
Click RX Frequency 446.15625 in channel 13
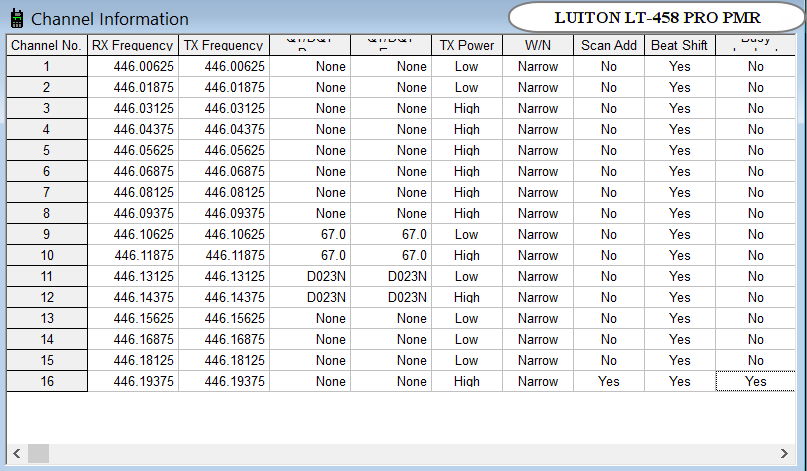133,318
